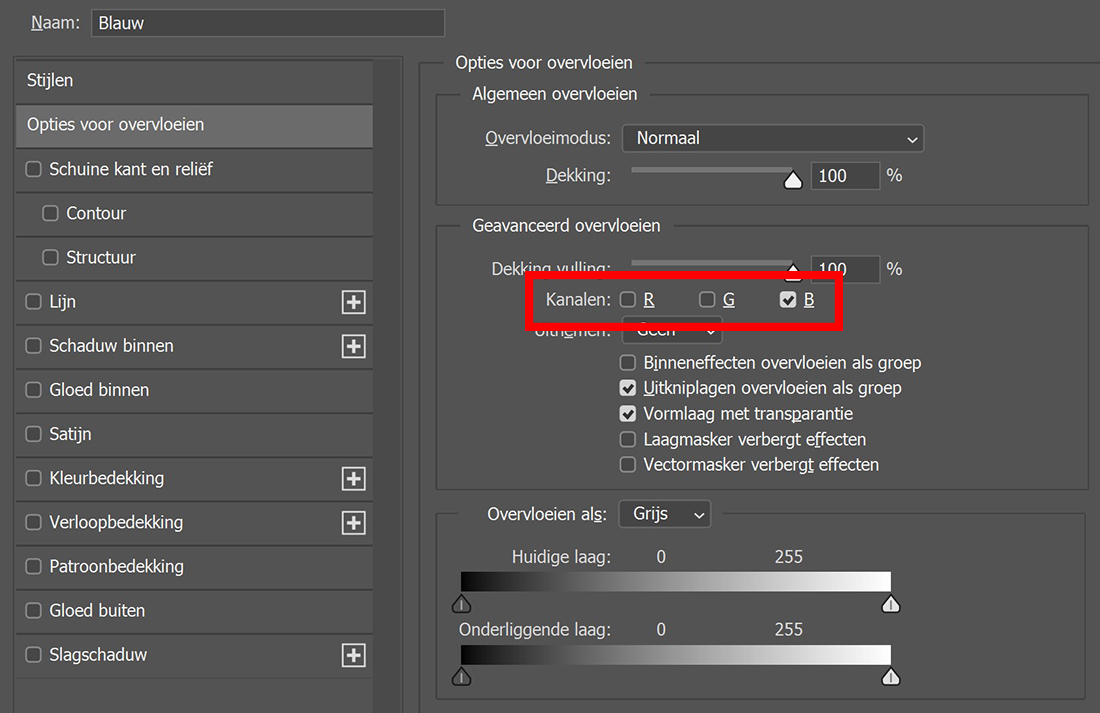Enable the G channel checkbox

[x=707, y=299]
